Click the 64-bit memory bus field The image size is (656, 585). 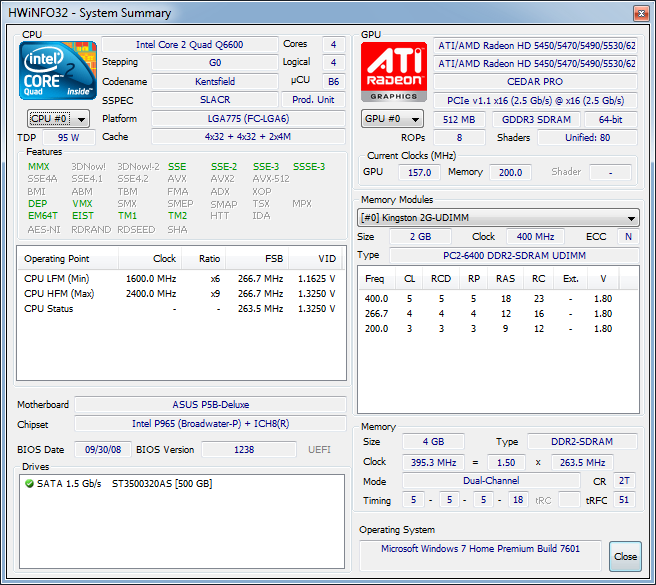click(610, 119)
